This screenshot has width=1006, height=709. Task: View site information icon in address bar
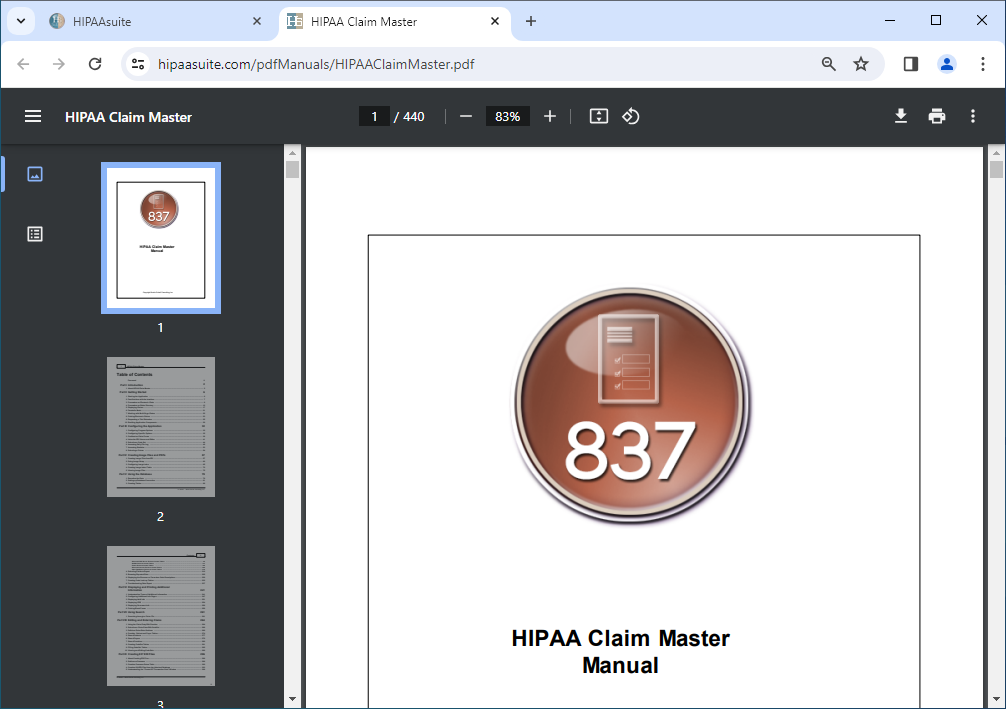click(138, 64)
